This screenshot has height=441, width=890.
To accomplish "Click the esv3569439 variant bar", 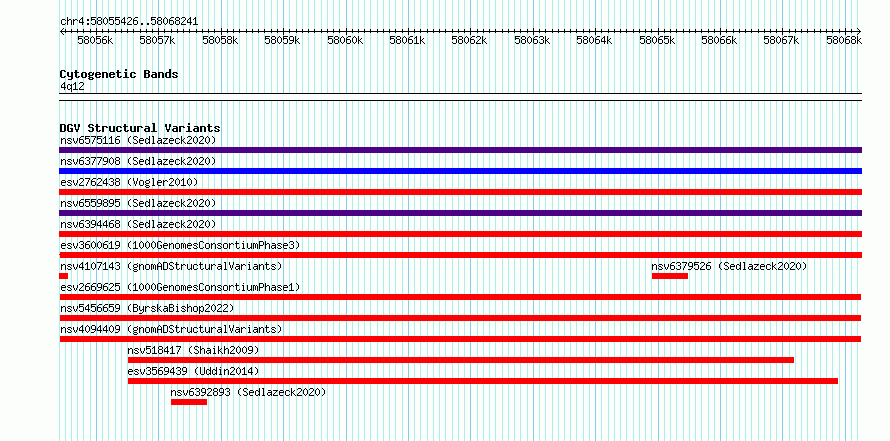I will click(483, 381).
